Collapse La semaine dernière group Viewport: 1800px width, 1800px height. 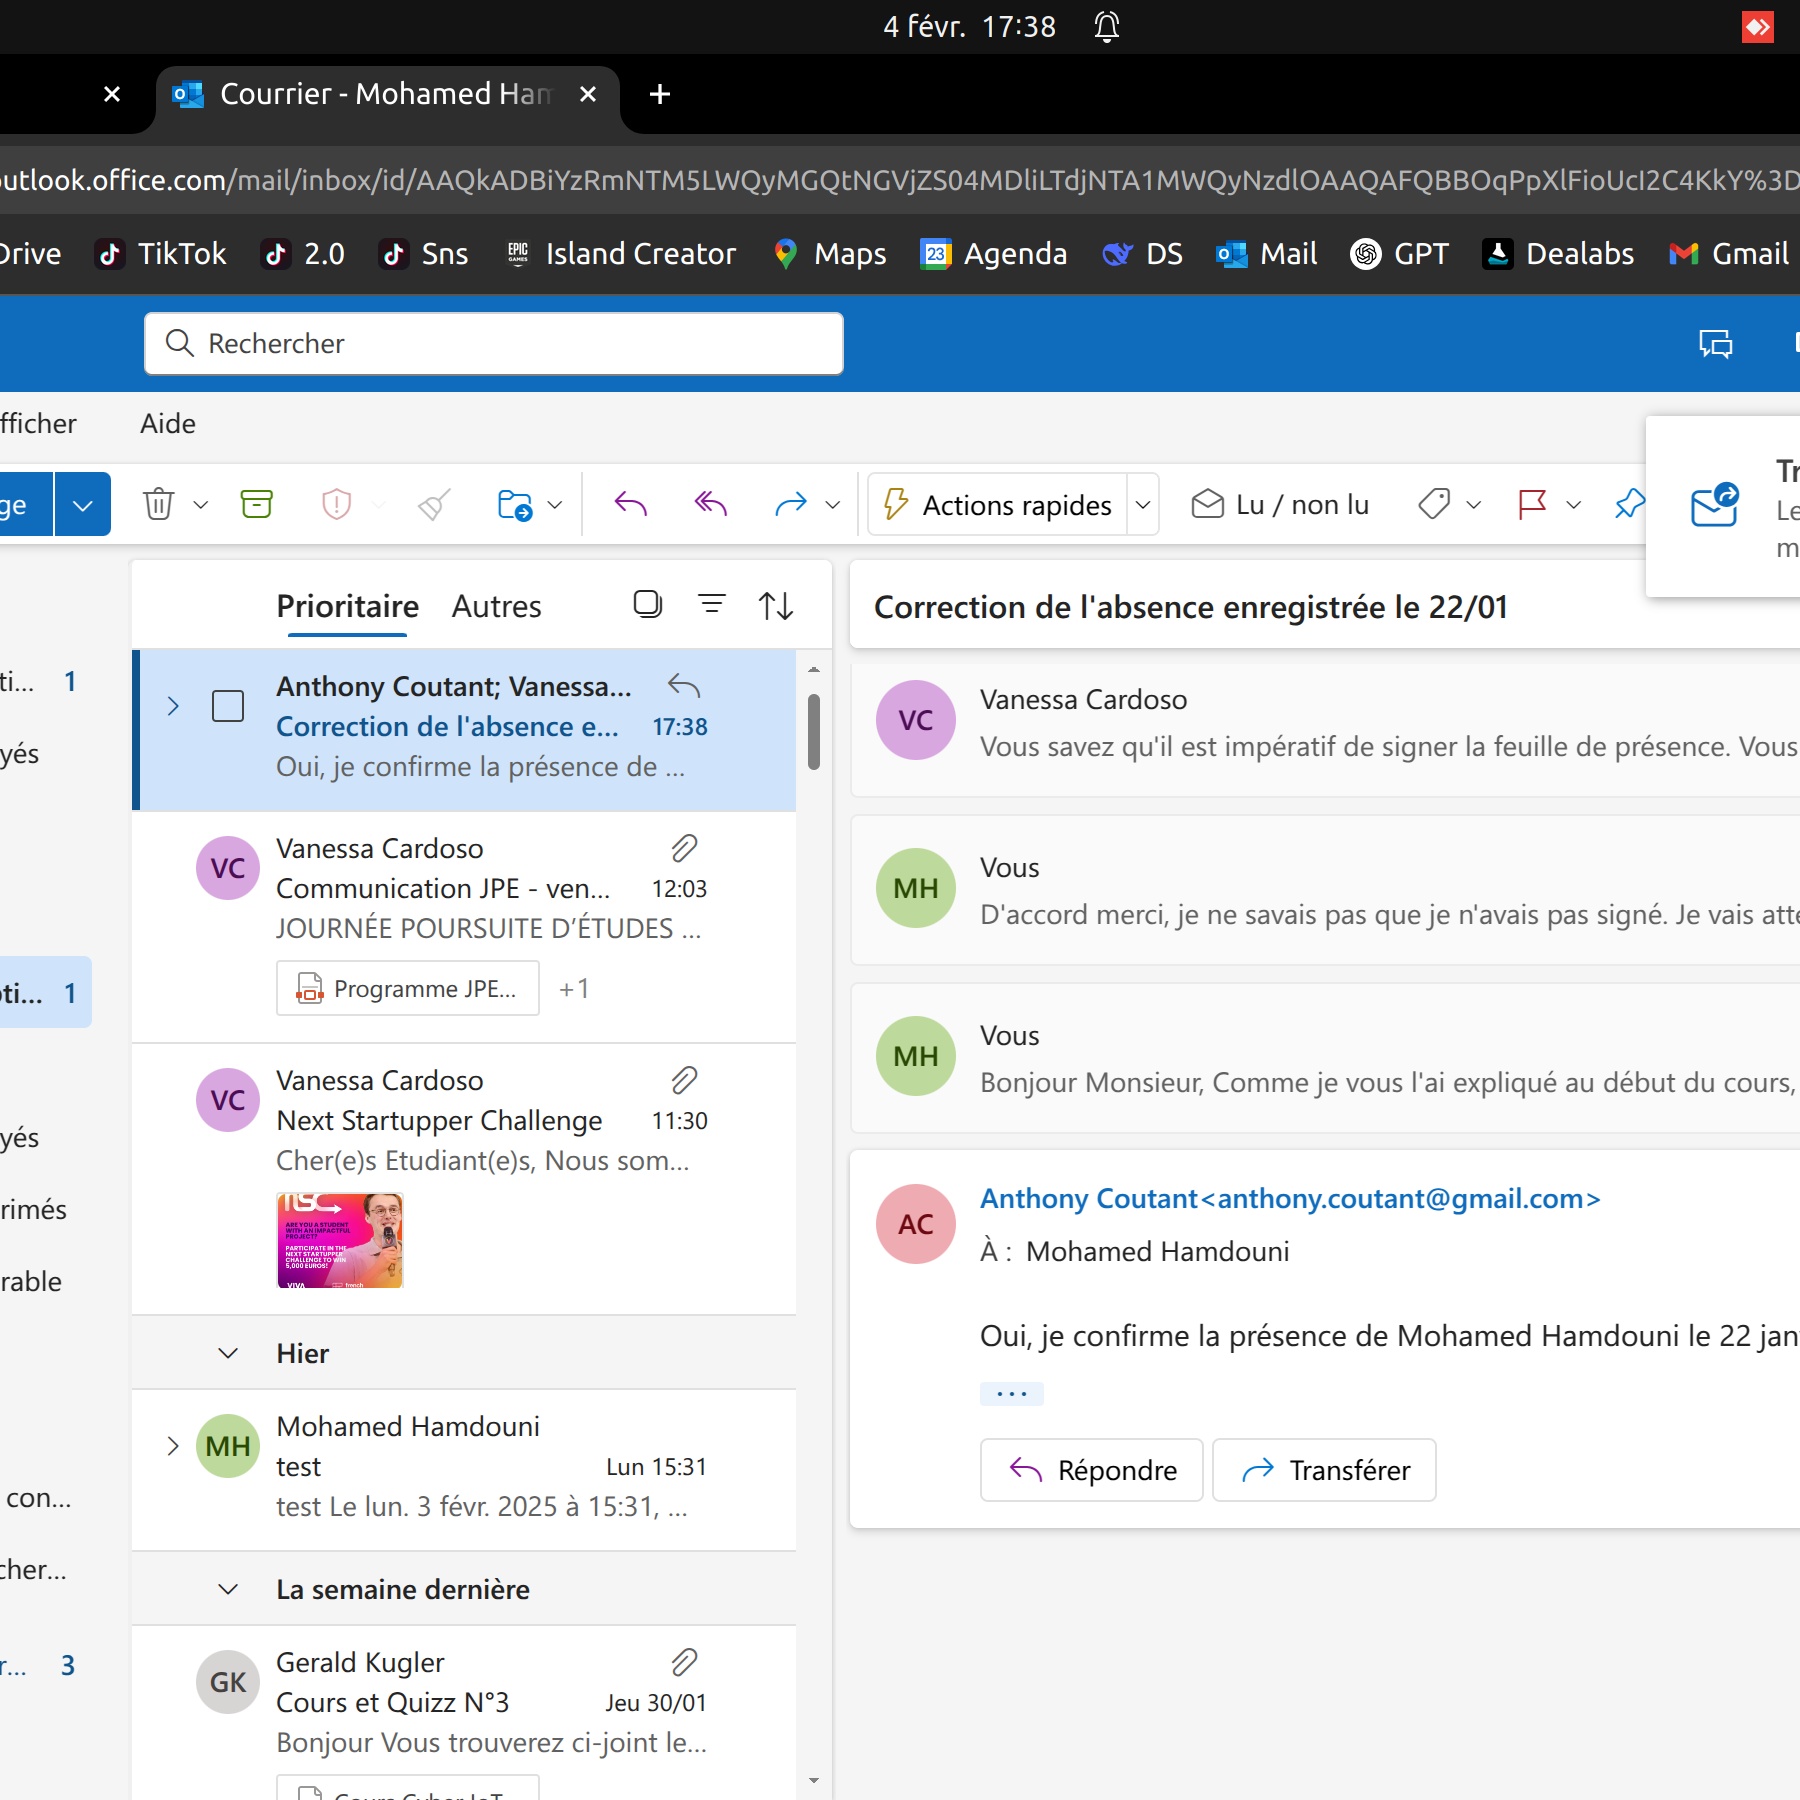228,1589
